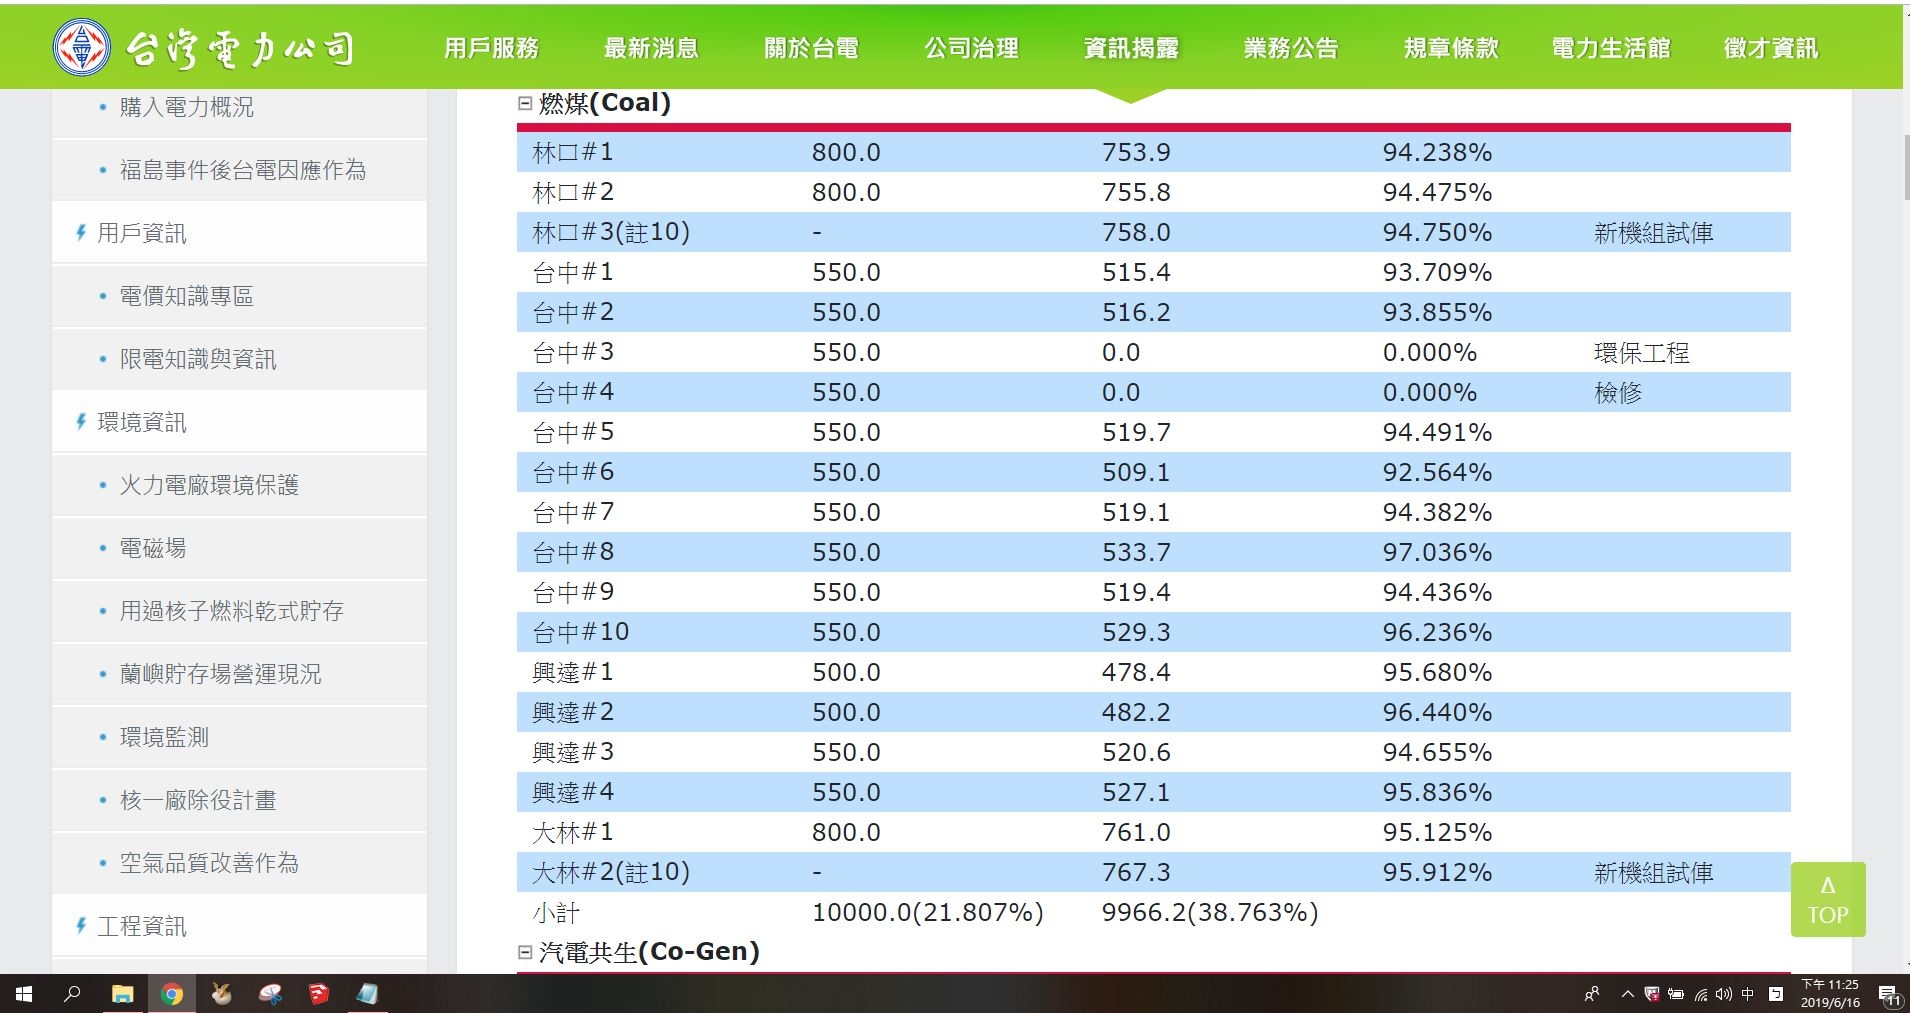
Task: Click the 761.0 output of 大林#1
Action: click(x=1136, y=832)
